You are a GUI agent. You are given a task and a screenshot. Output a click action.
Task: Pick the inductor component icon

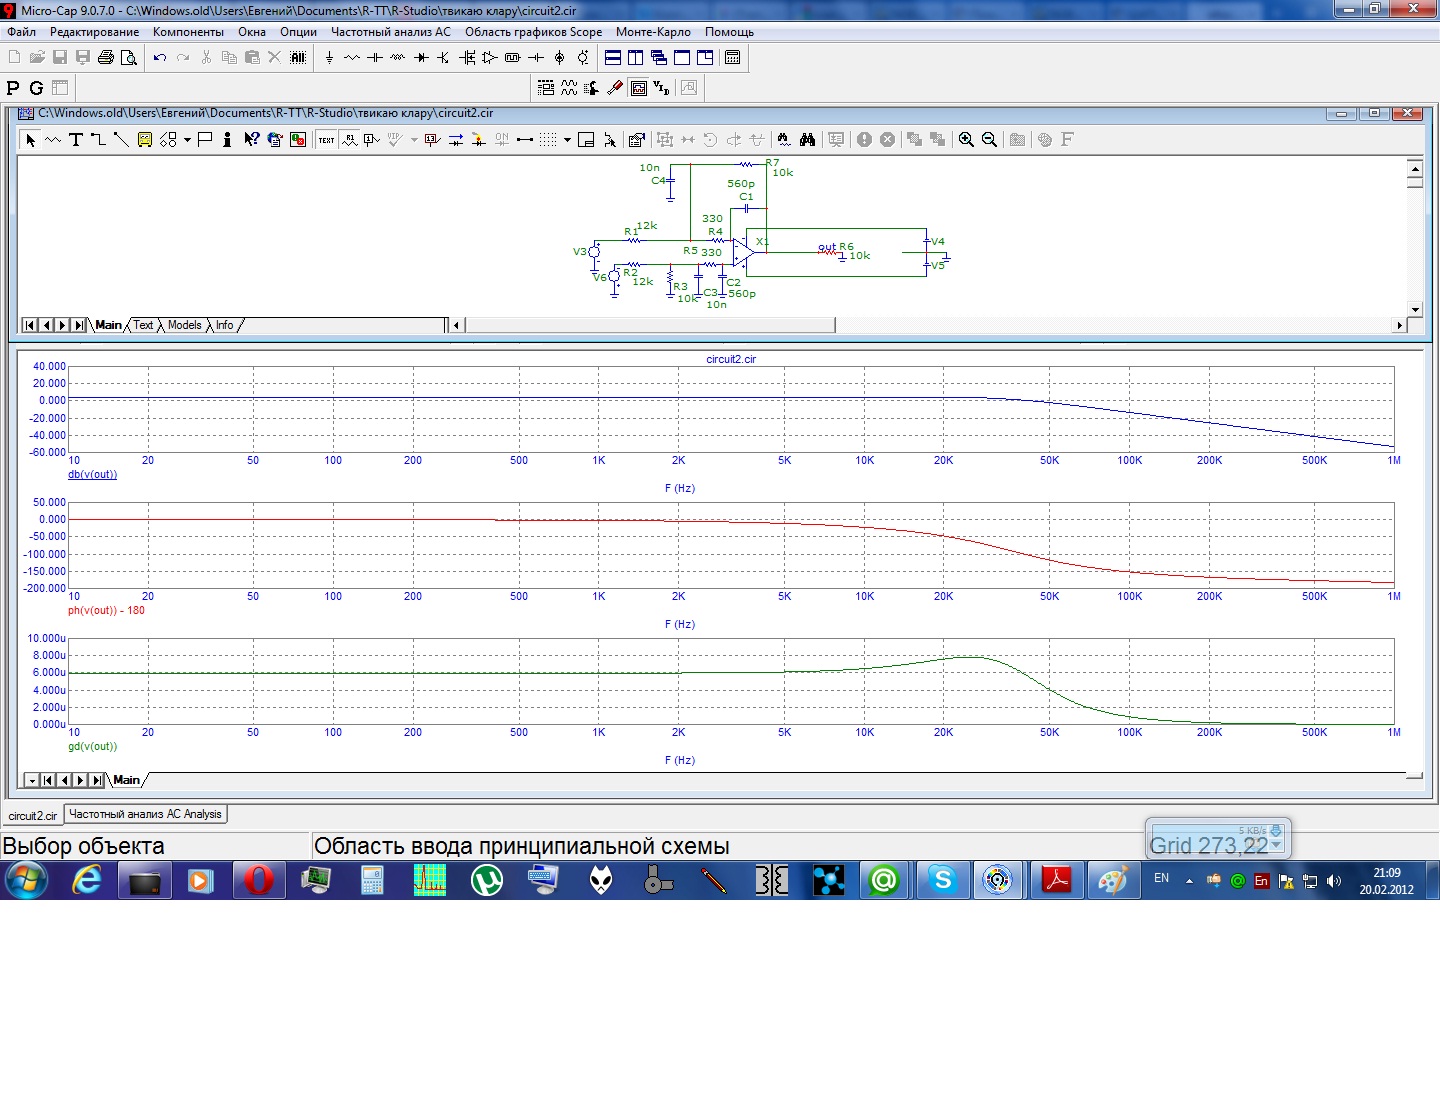coord(398,58)
